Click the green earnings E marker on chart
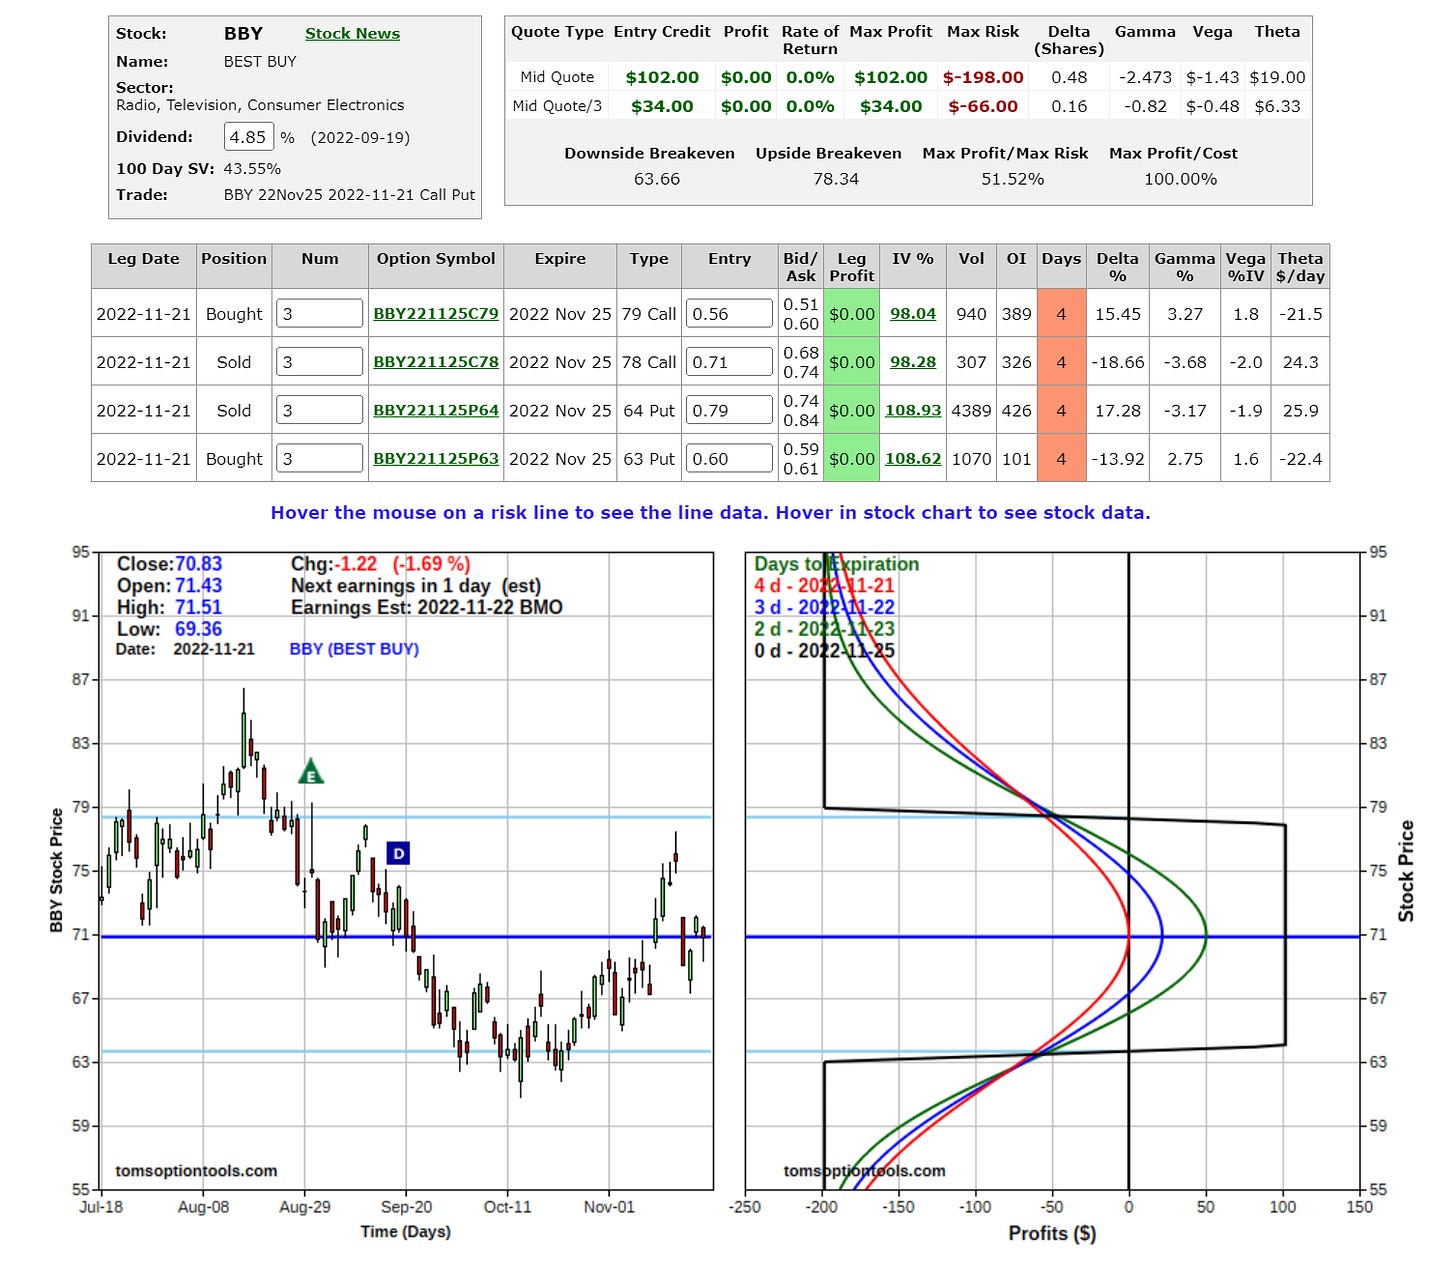Screen dimensions: 1456x1285 click(x=311, y=771)
